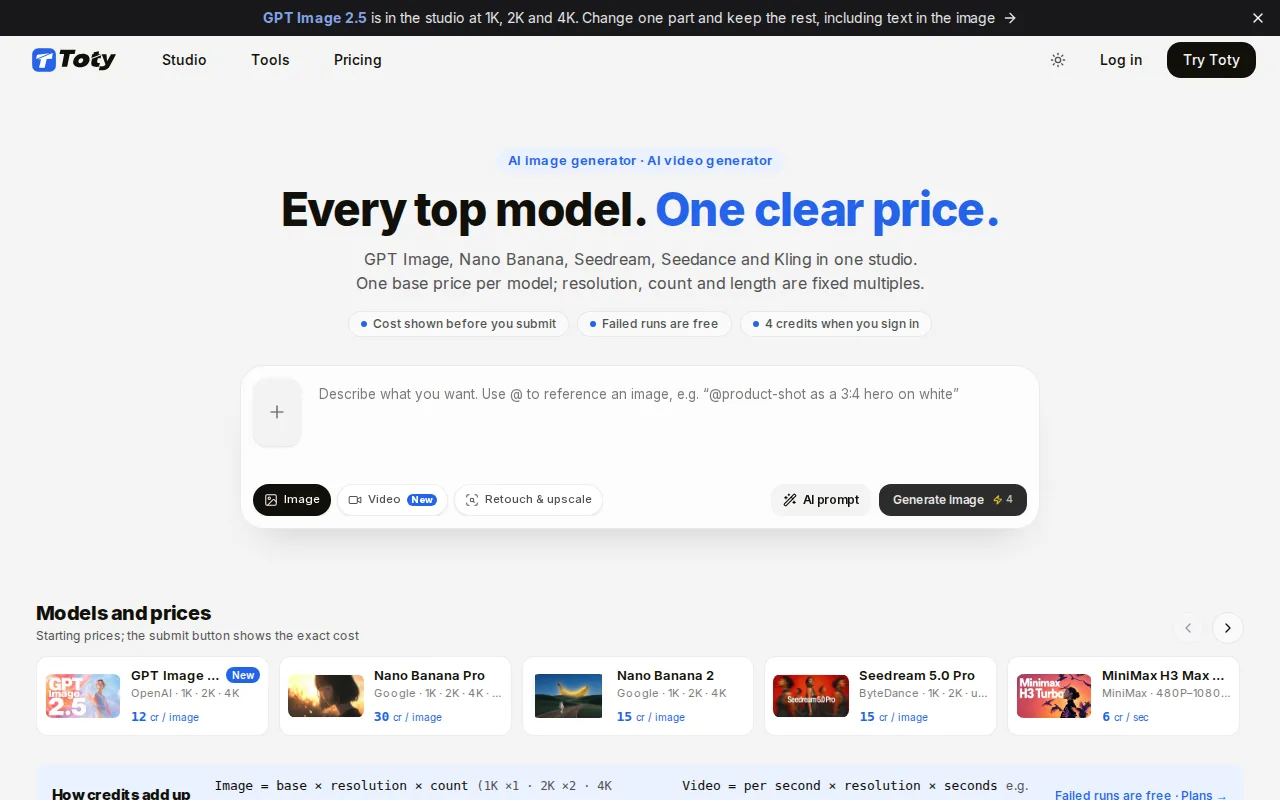Screen dimensions: 1280x800
Task: Open the Seedream 5.0 Pro thumbnail
Action: pyautogui.click(x=811, y=696)
